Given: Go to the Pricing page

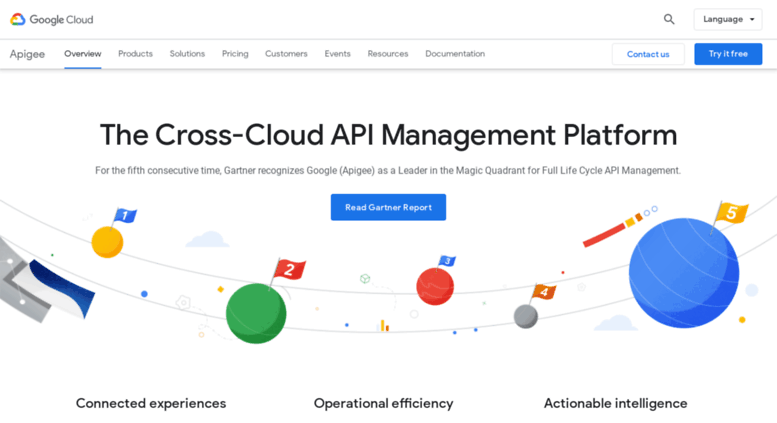Looking at the screenshot, I should pyautogui.click(x=235, y=54).
